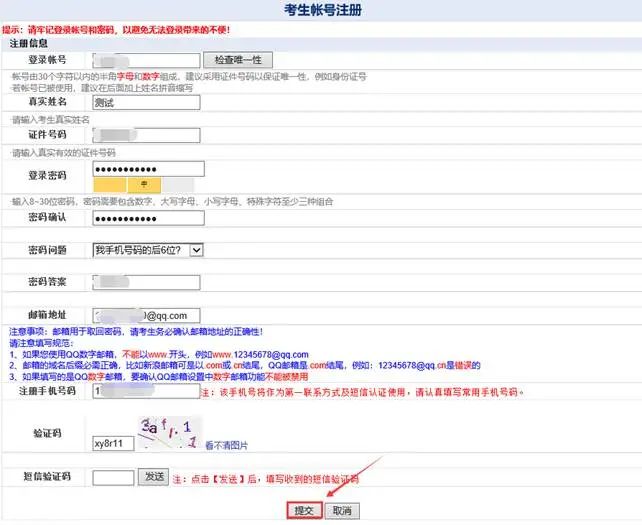Image resolution: width=642 pixels, height=525 pixels.
Task: Click the 取消 cancel button
Action: tap(343, 510)
